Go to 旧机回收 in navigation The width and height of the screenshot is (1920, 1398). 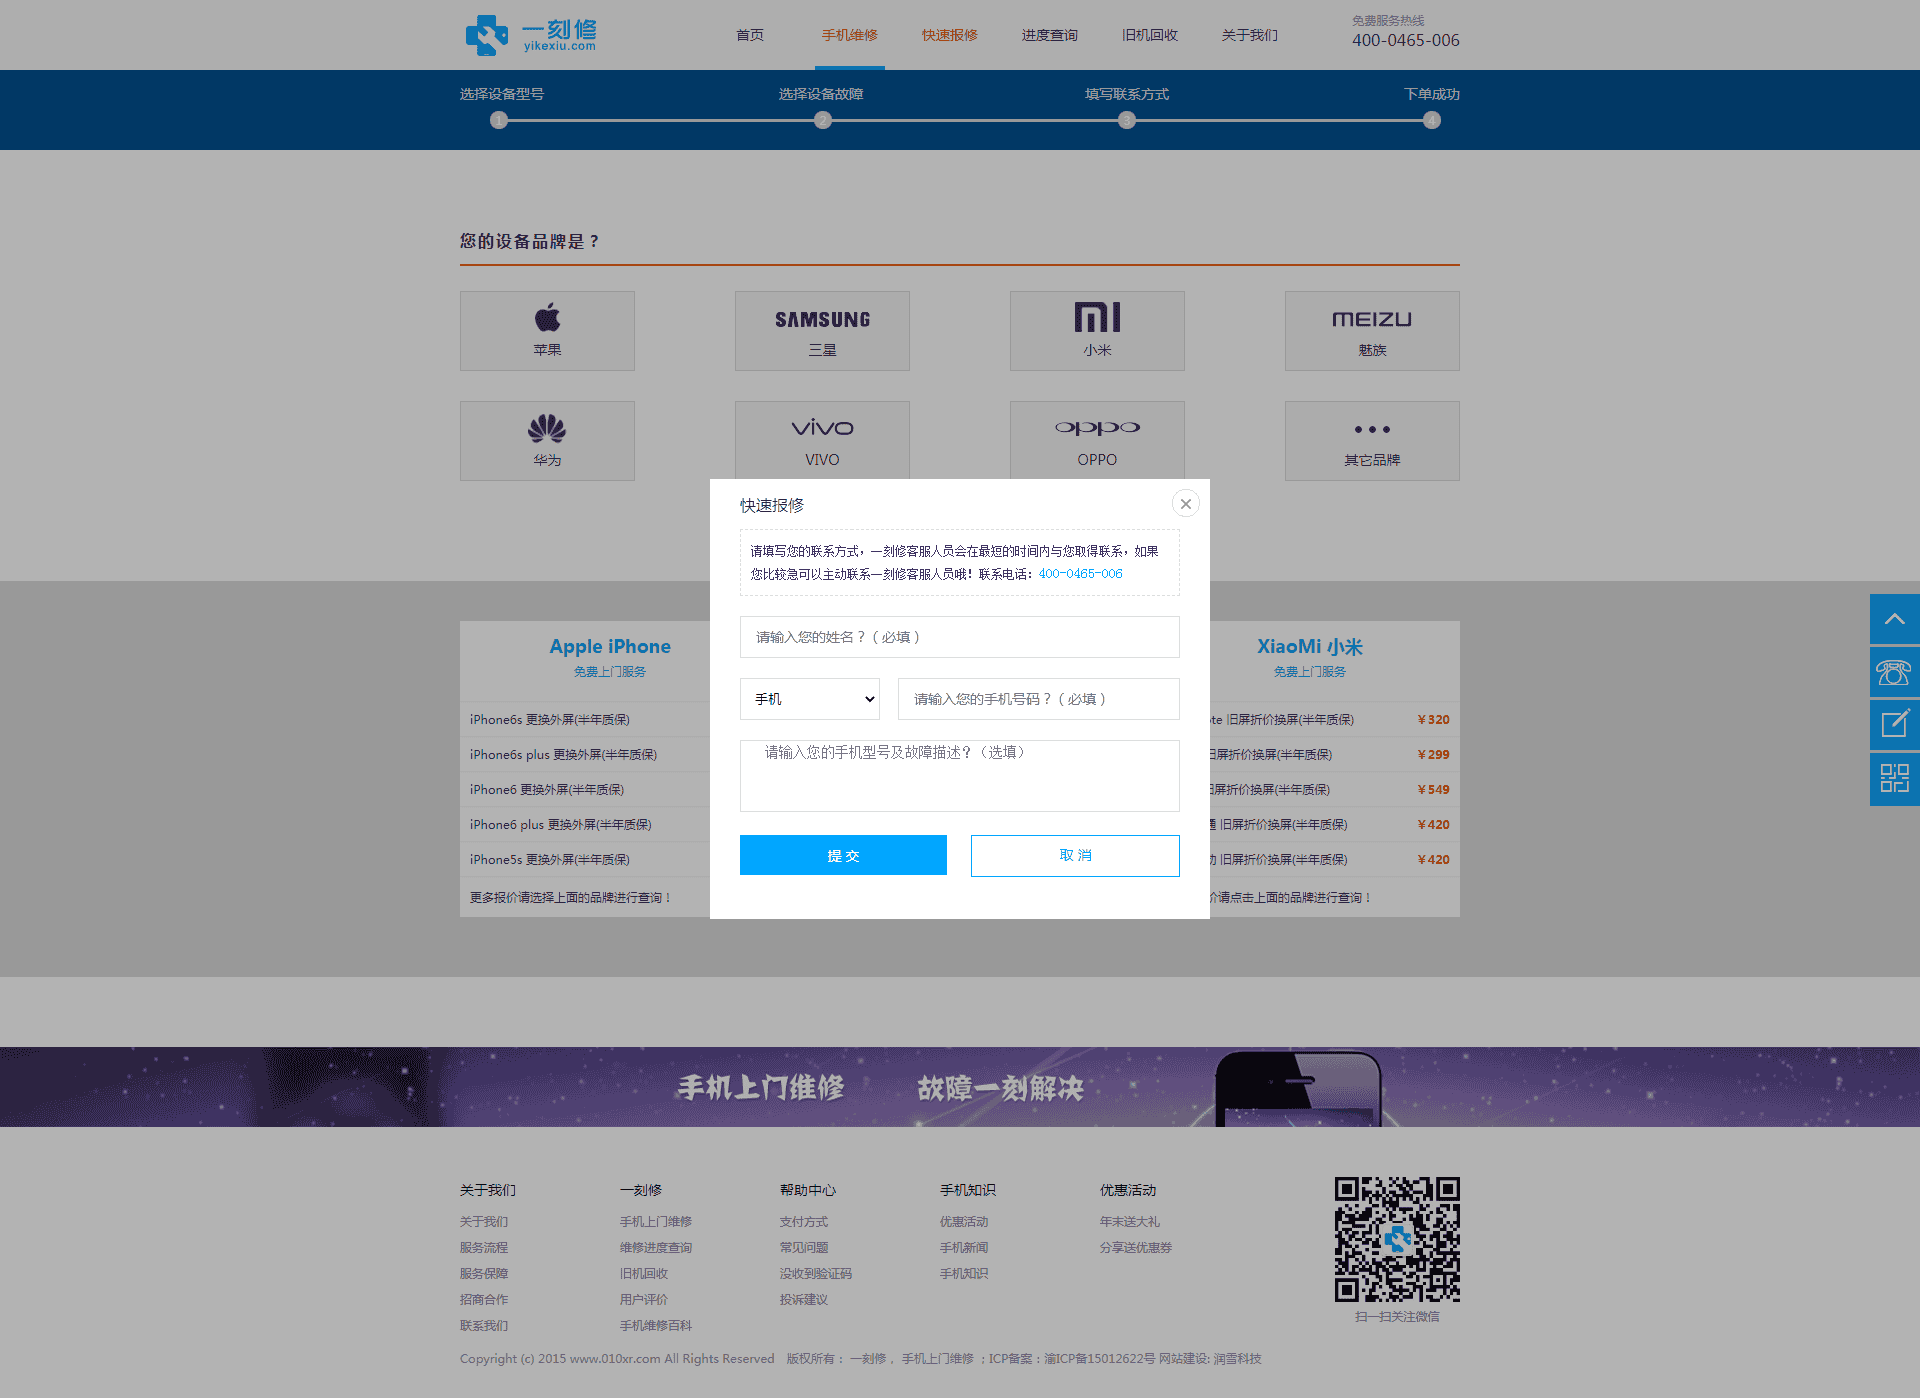tap(1149, 35)
